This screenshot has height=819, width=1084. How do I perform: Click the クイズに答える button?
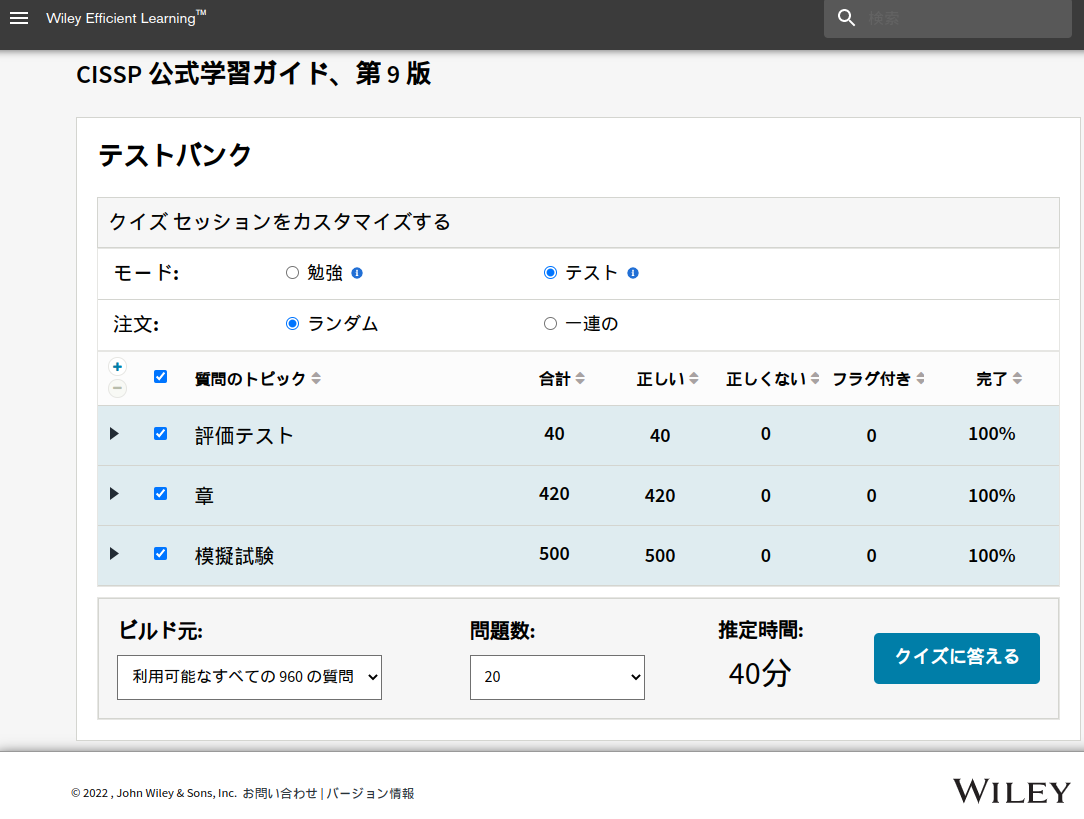[957, 658]
